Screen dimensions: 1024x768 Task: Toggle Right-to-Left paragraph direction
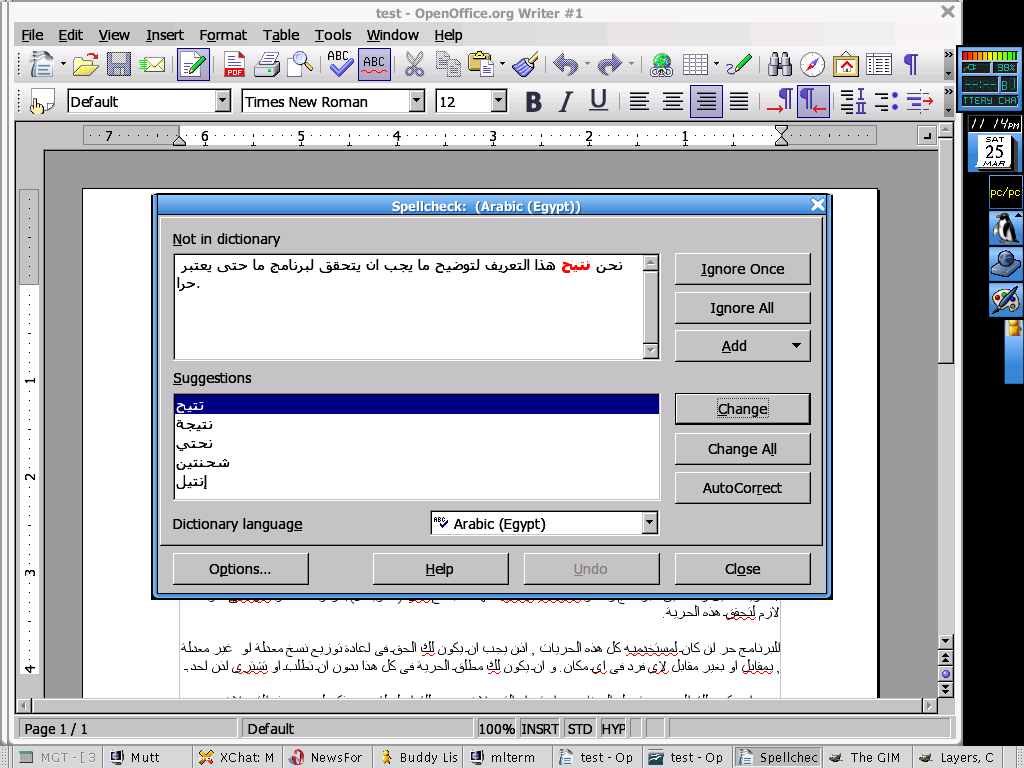[812, 101]
